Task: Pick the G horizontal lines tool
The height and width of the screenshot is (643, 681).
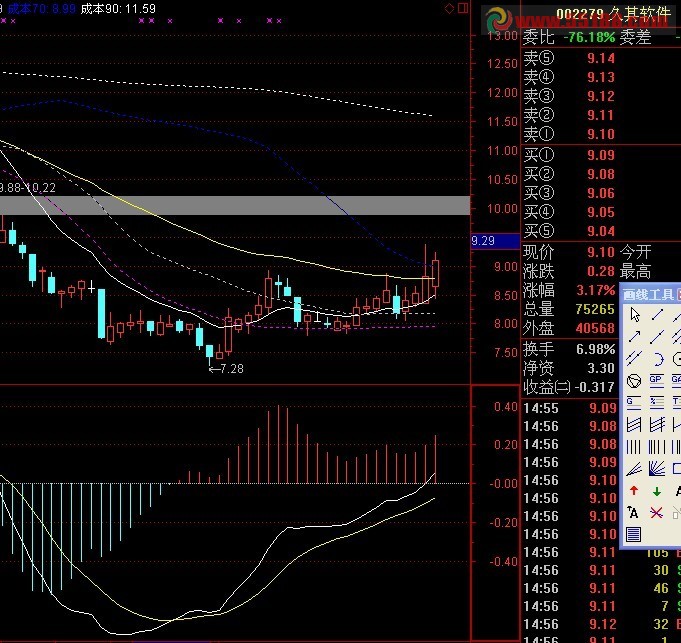Action: (x=634, y=403)
